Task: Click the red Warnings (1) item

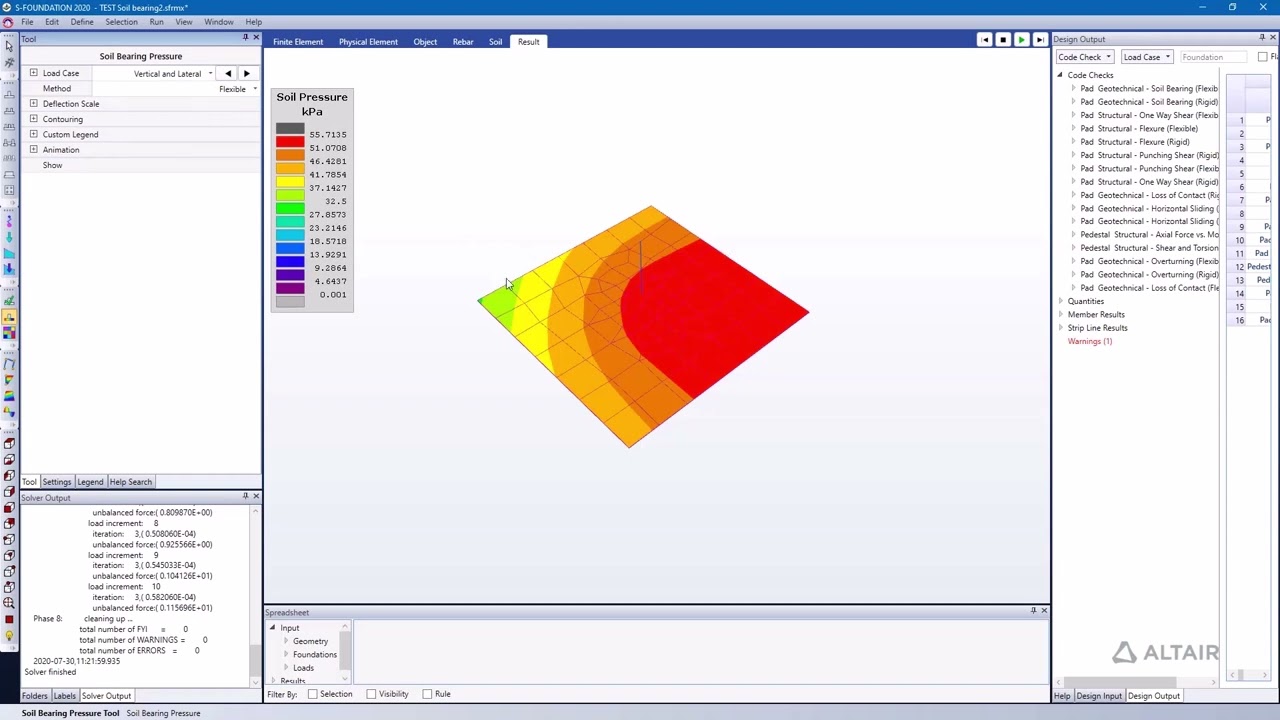Action: [1089, 341]
